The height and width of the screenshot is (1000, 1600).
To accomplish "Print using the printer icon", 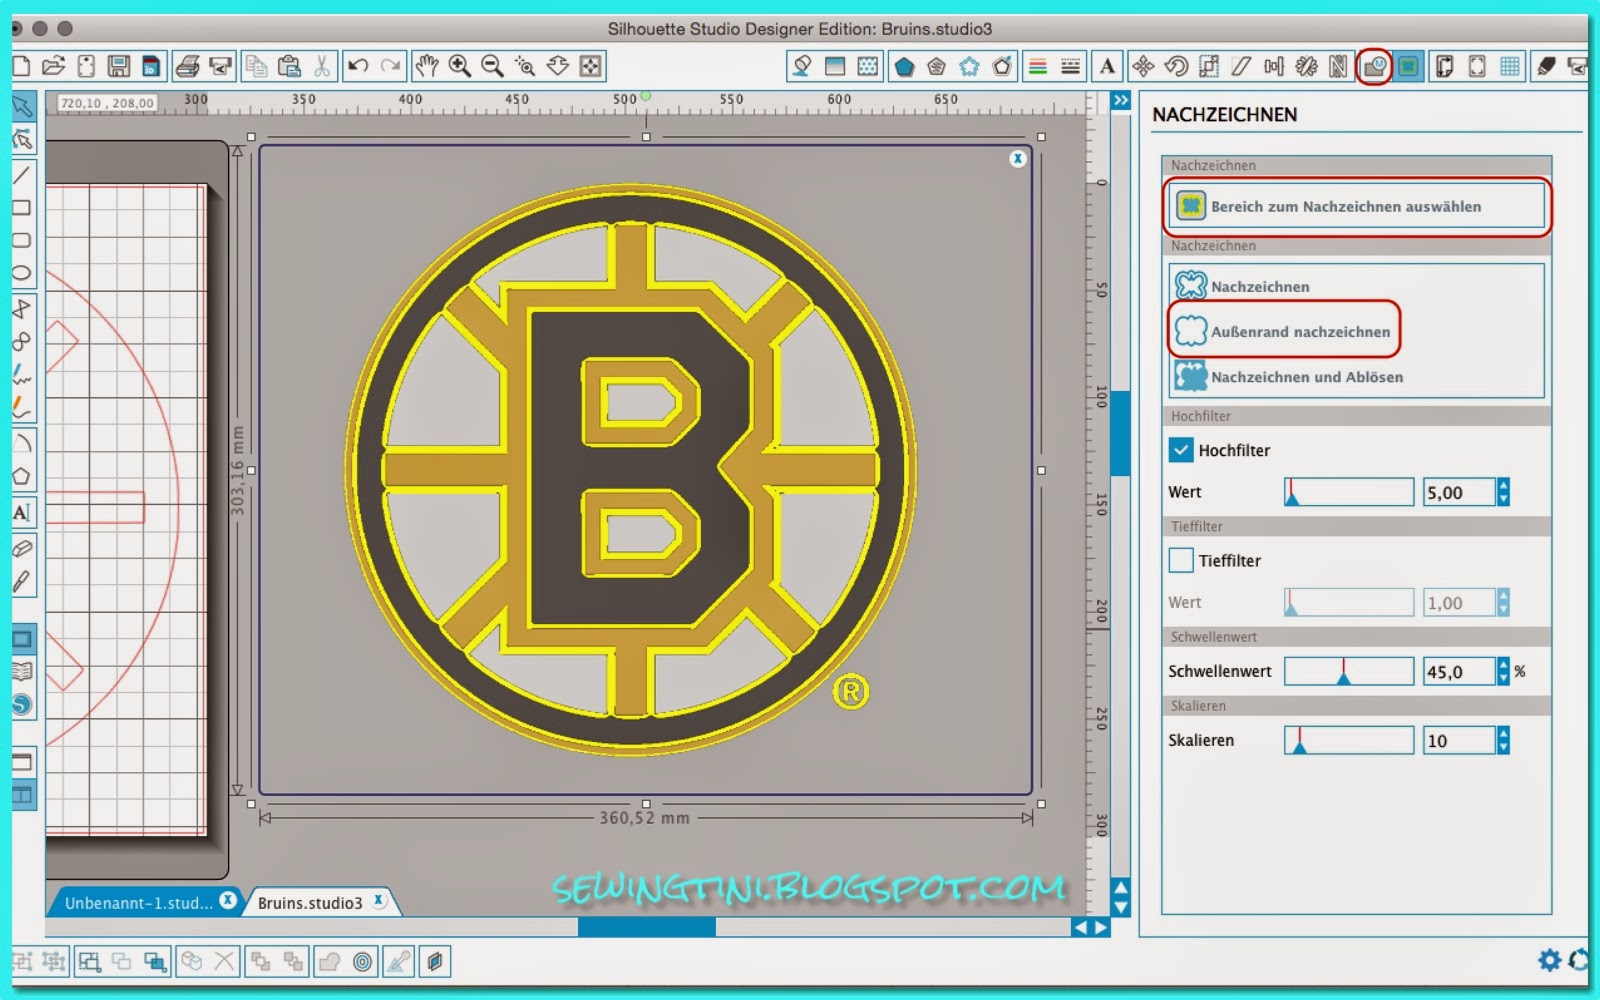I will pos(187,66).
